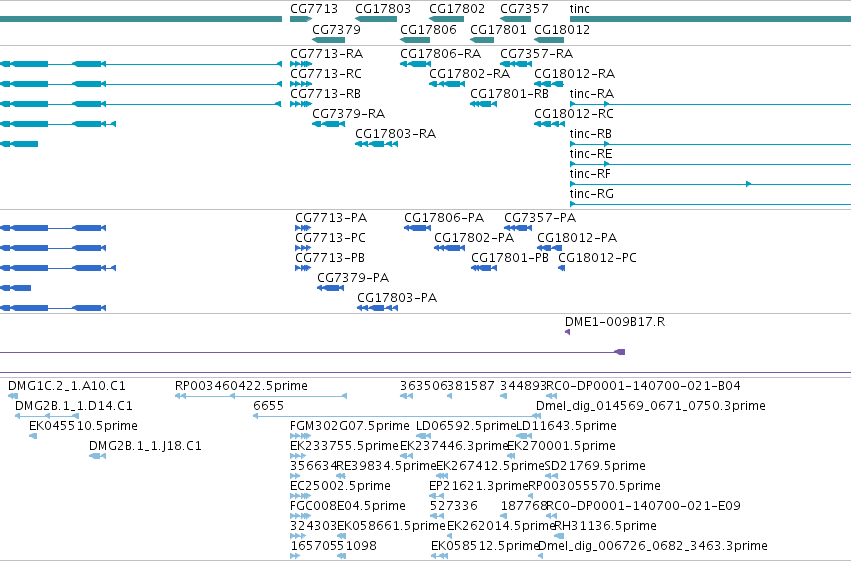Screen dimensions: 851x561
Task: Select protein CG18012-PA
Action: [x=577, y=238]
